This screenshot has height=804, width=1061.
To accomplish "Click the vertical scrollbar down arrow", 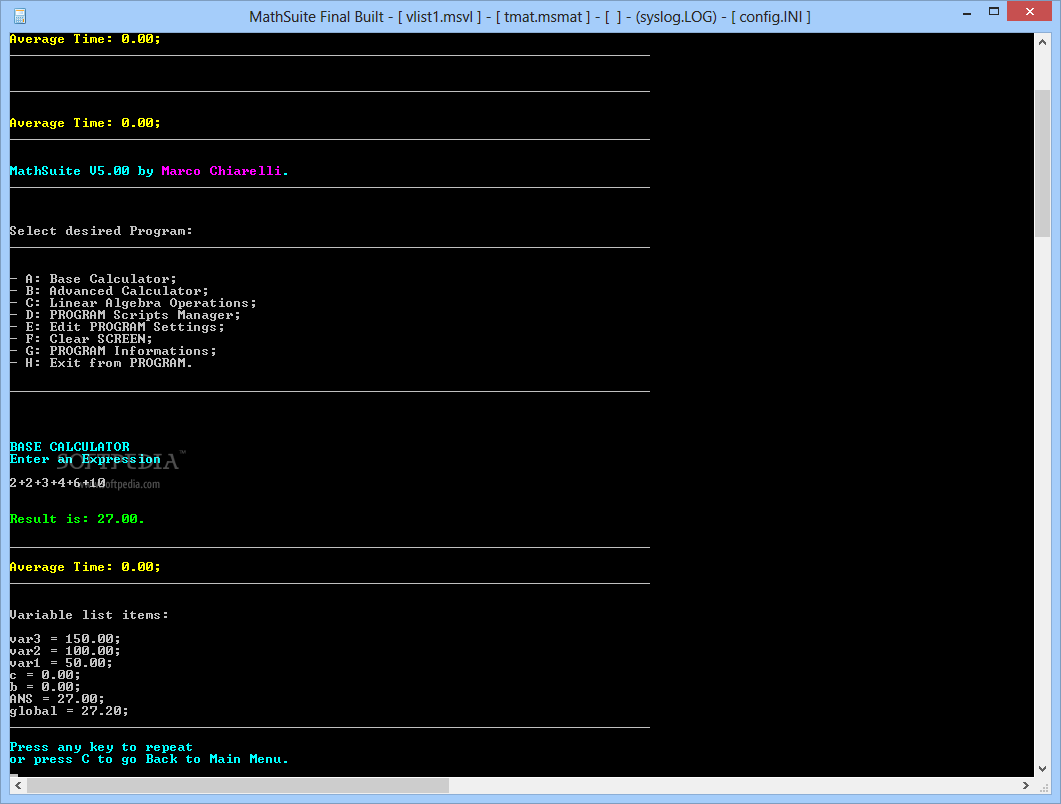I will [x=1042, y=768].
